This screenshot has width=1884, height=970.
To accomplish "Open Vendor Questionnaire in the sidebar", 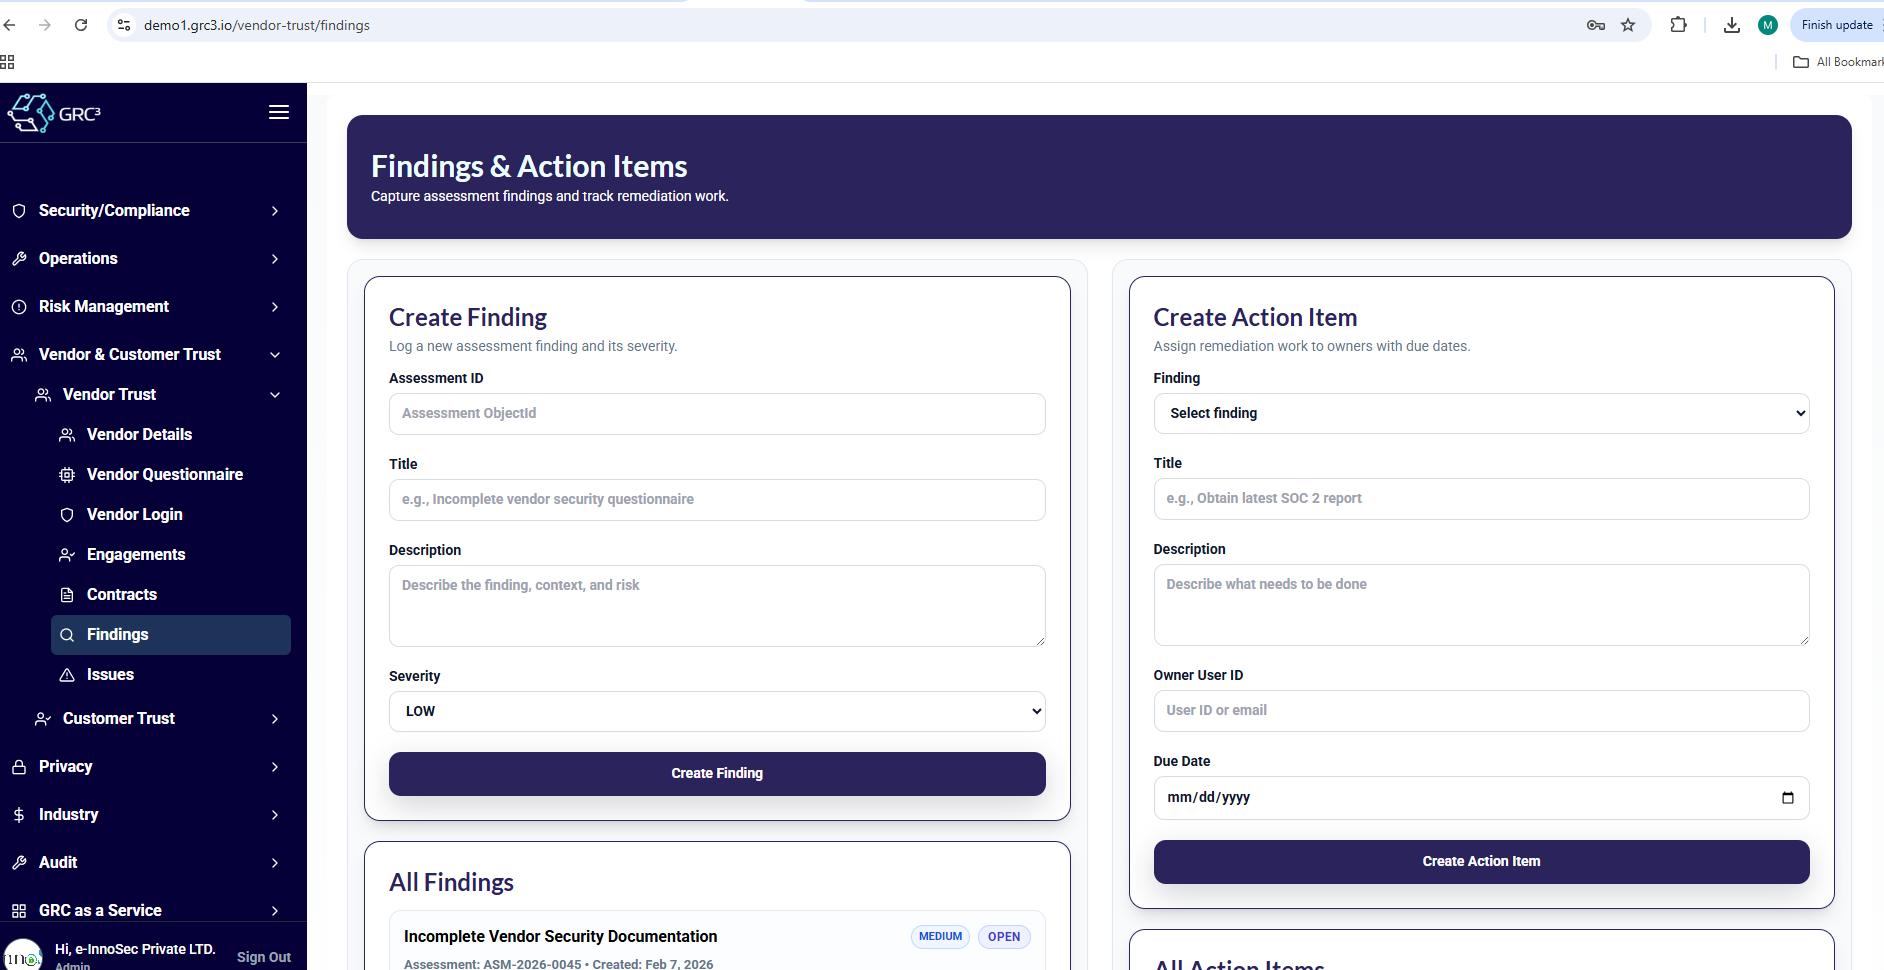I will [164, 474].
